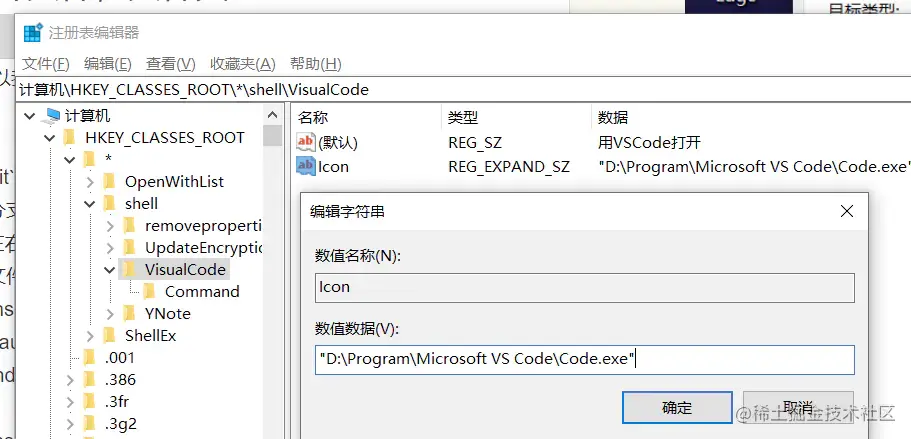Collapse the VisualCode key
The image size is (911, 439).
pos(110,269)
